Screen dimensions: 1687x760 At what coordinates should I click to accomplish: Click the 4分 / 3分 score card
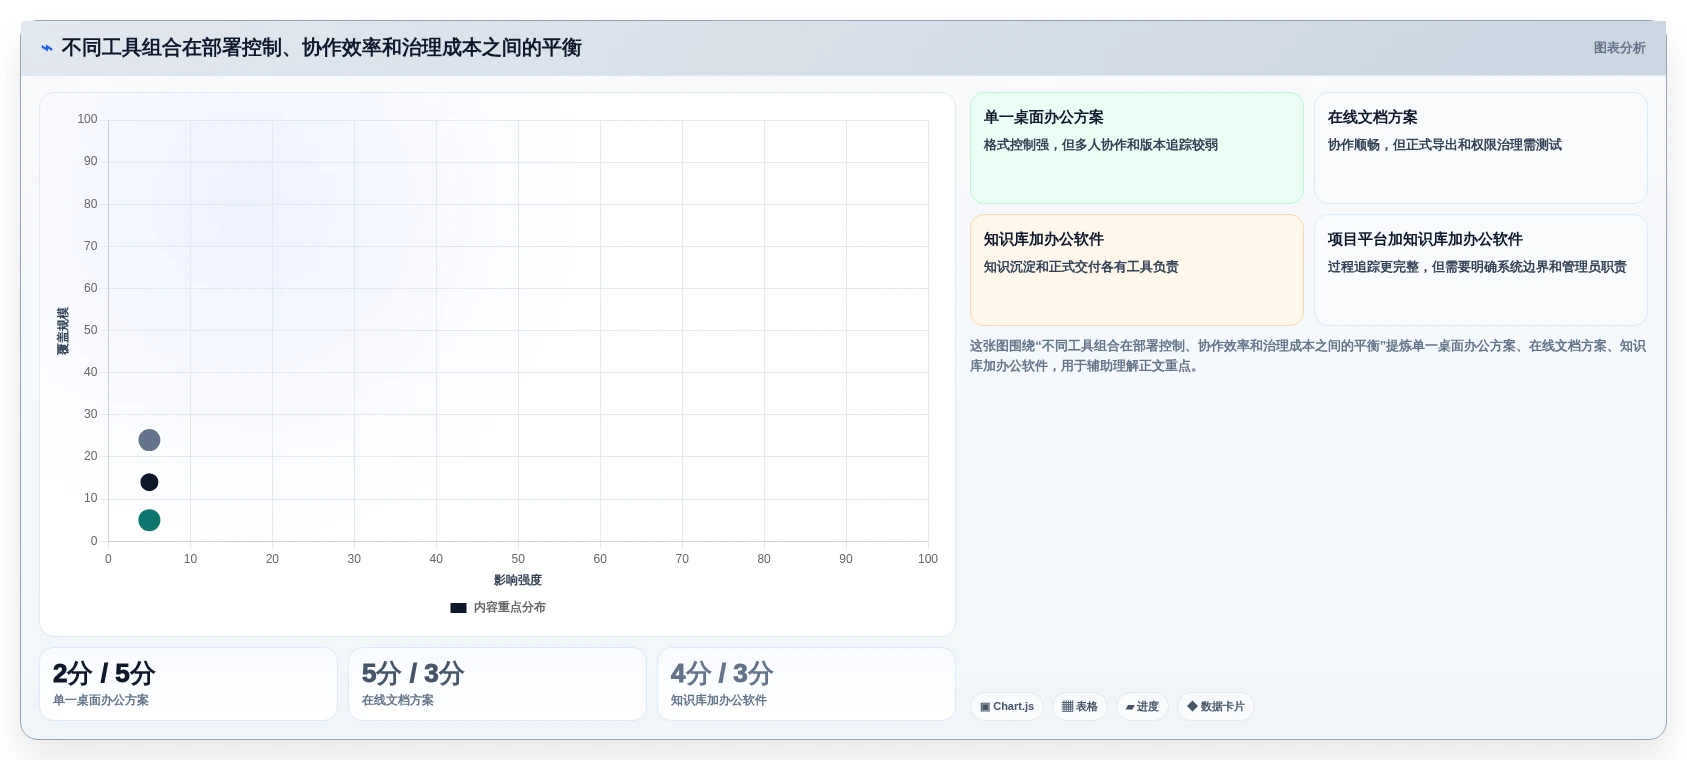tap(806, 684)
